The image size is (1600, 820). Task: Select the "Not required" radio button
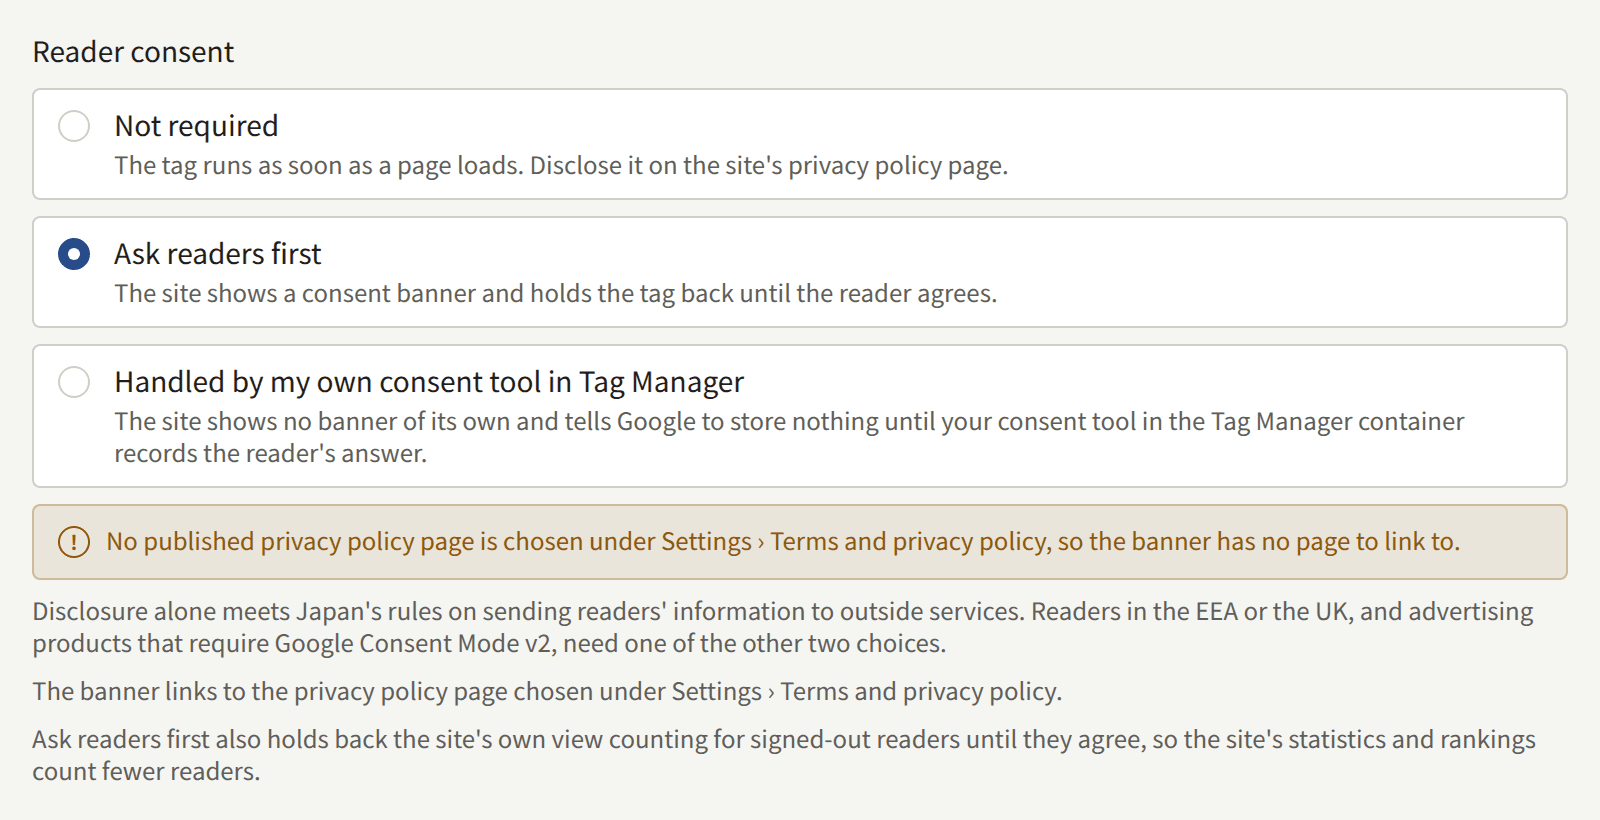tap(74, 126)
